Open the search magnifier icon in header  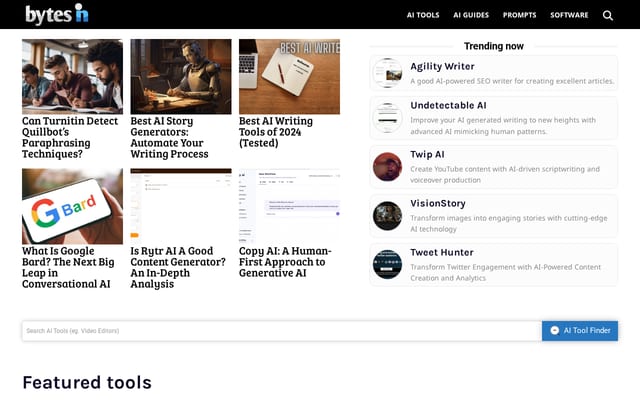coord(608,16)
